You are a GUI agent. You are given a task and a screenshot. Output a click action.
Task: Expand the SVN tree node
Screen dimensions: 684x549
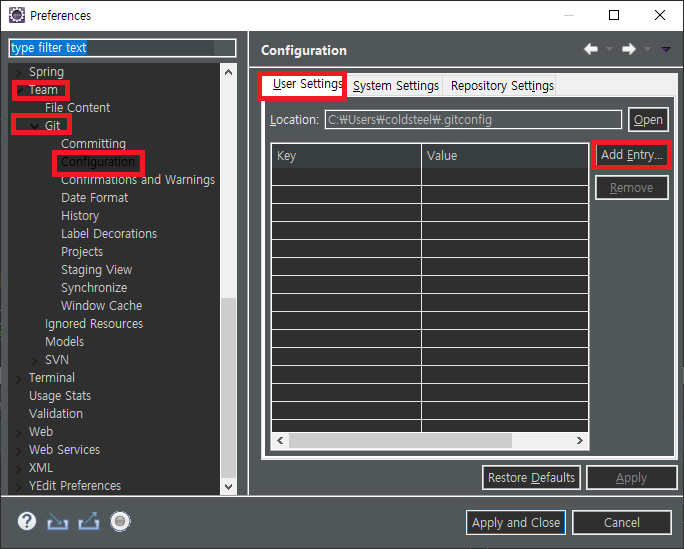tap(35, 361)
